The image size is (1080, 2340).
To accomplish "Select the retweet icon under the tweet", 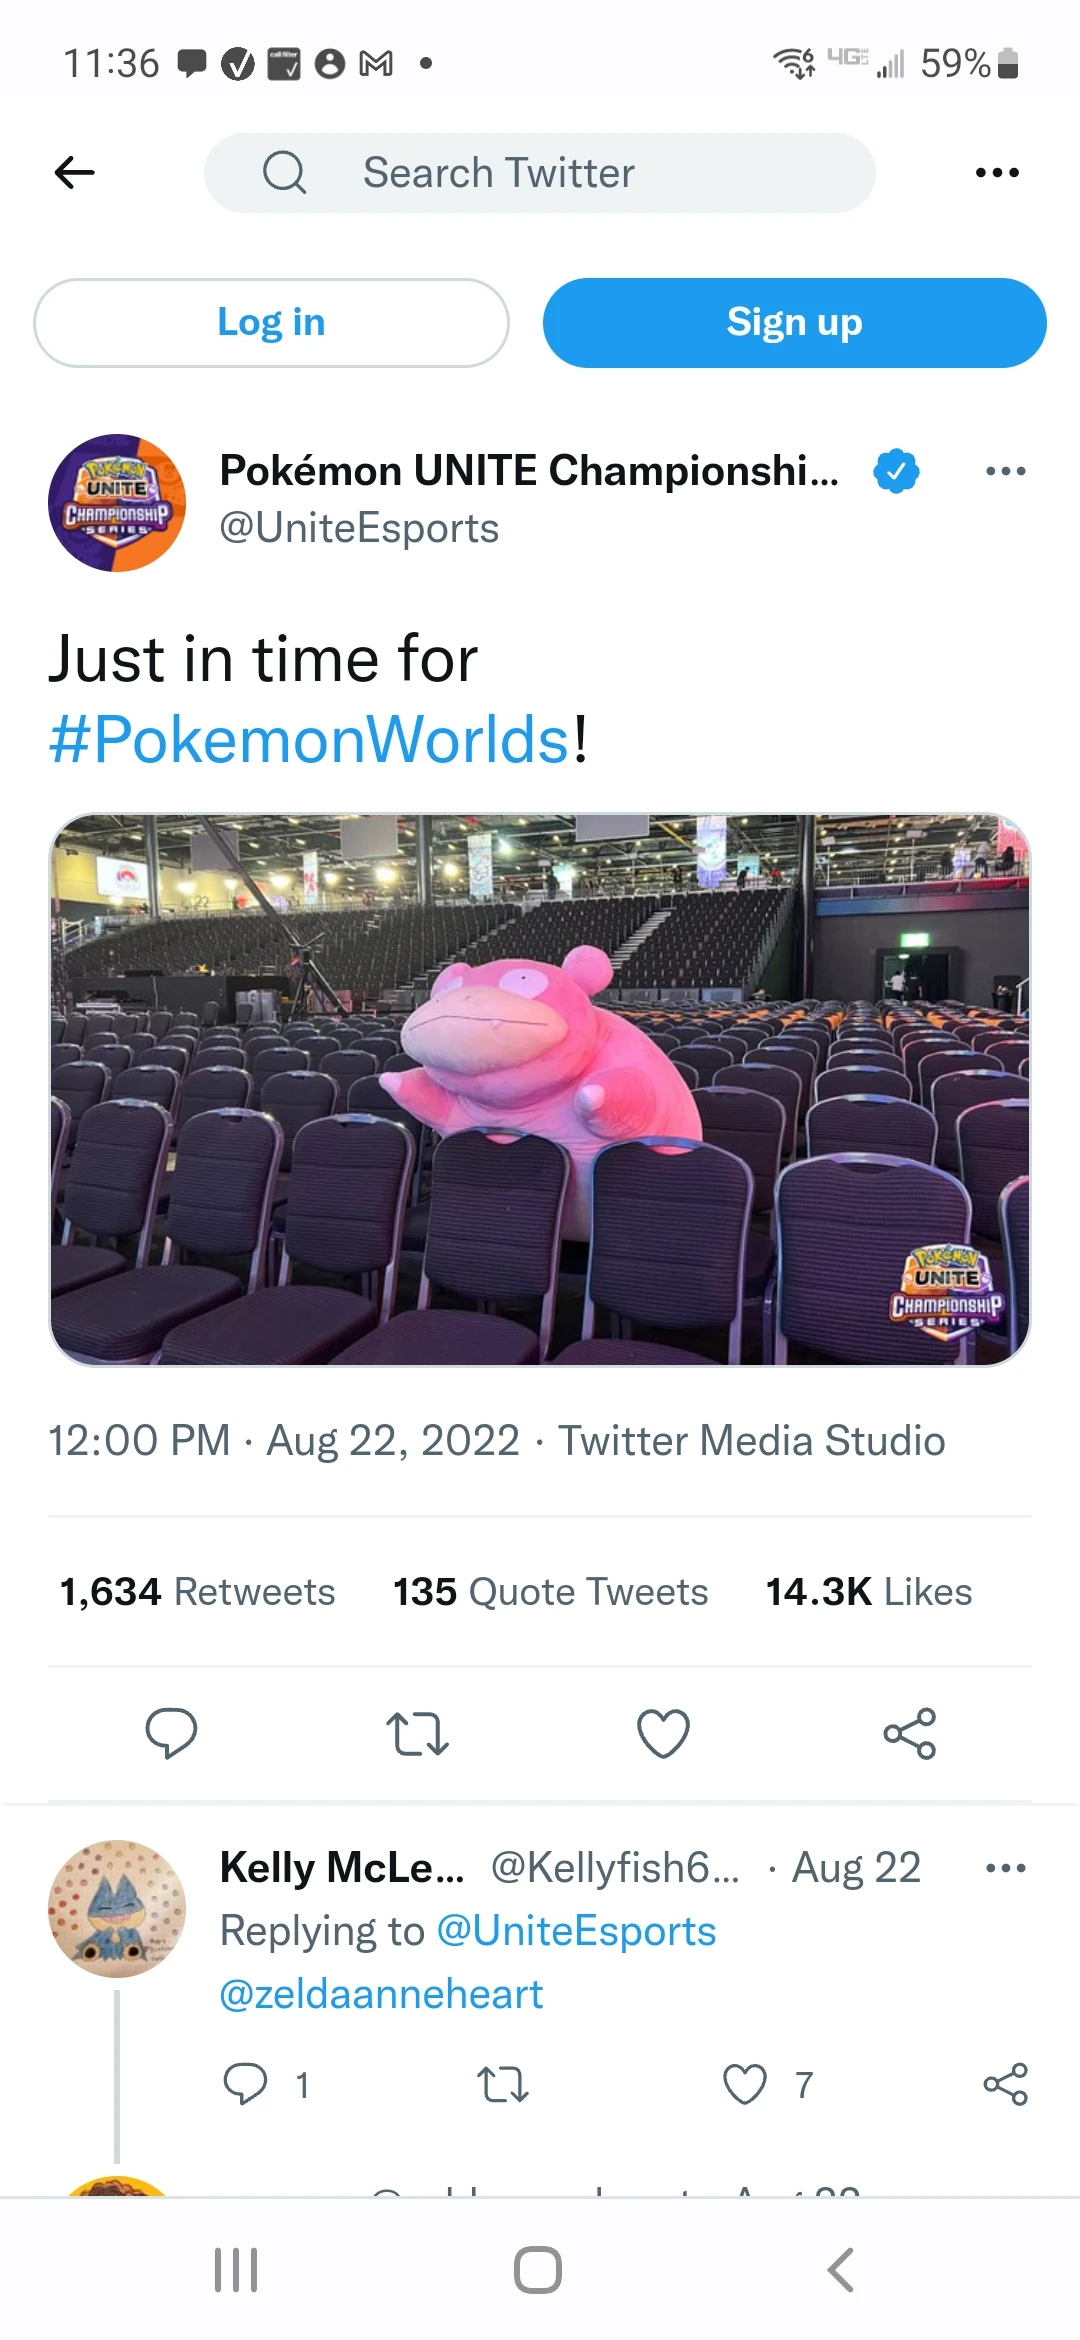I will tap(417, 1733).
